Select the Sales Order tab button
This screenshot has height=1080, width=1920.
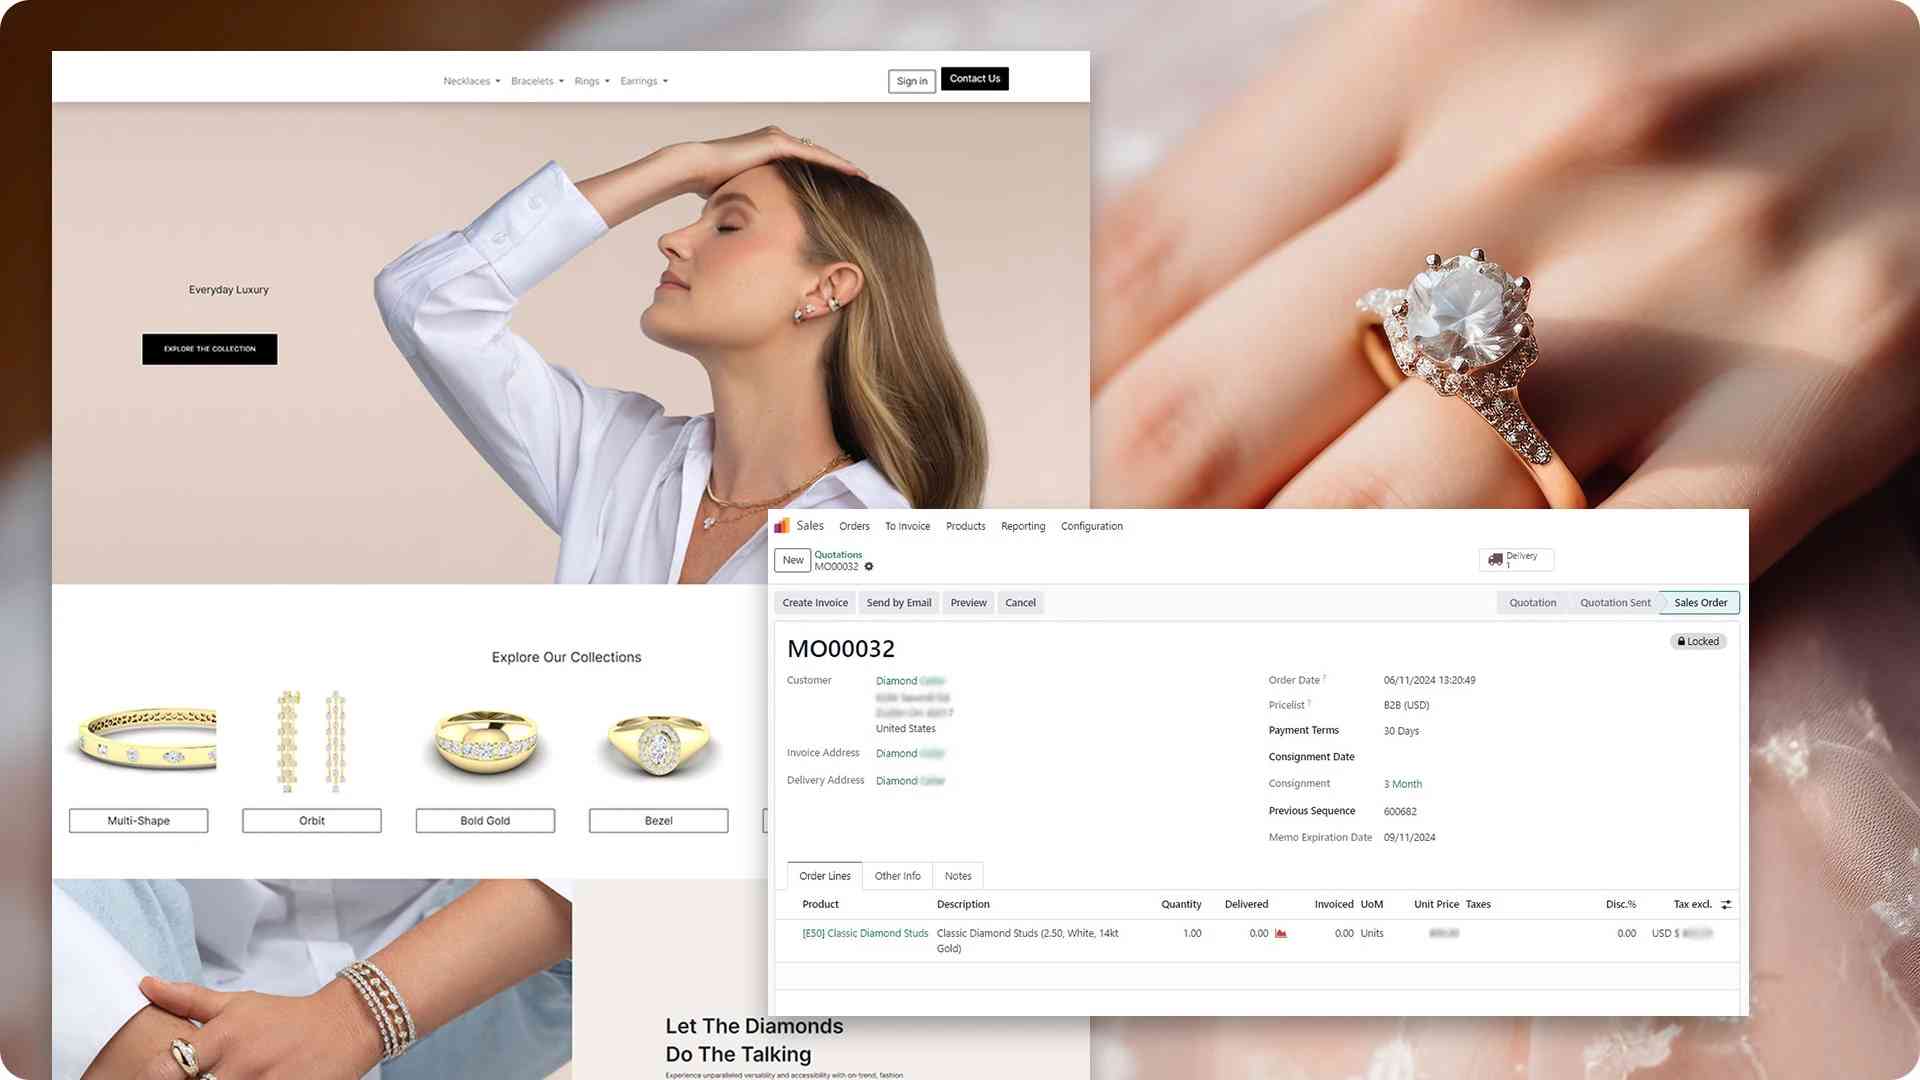coord(1700,603)
